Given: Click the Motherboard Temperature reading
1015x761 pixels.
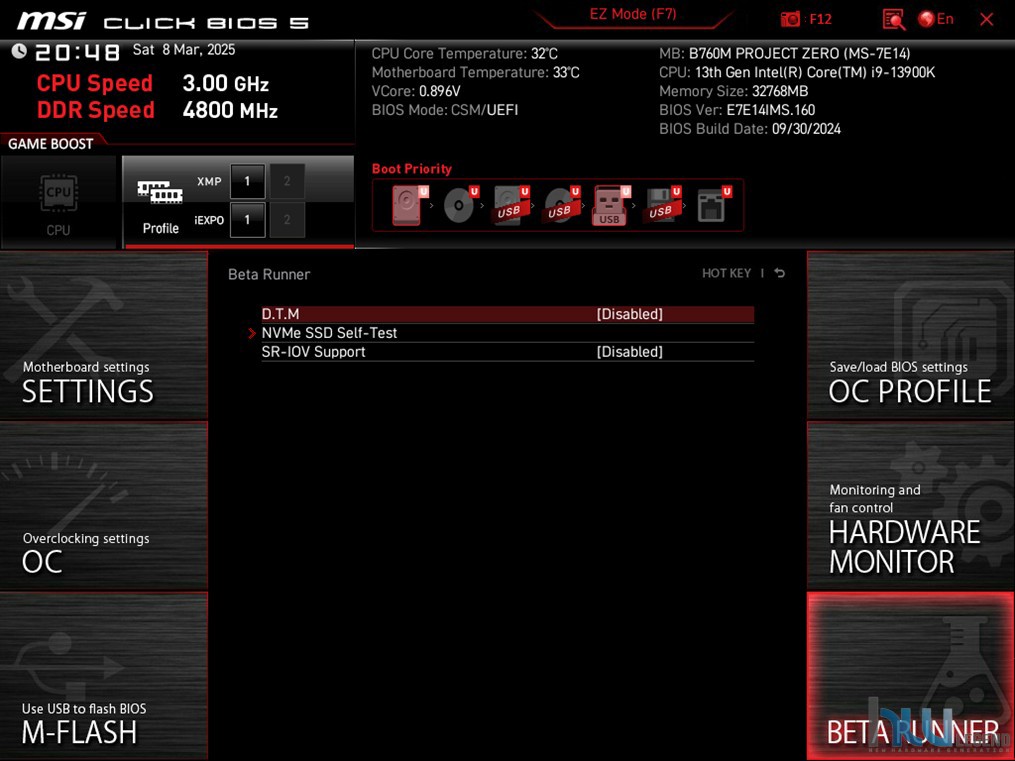Looking at the screenshot, I should coord(476,72).
